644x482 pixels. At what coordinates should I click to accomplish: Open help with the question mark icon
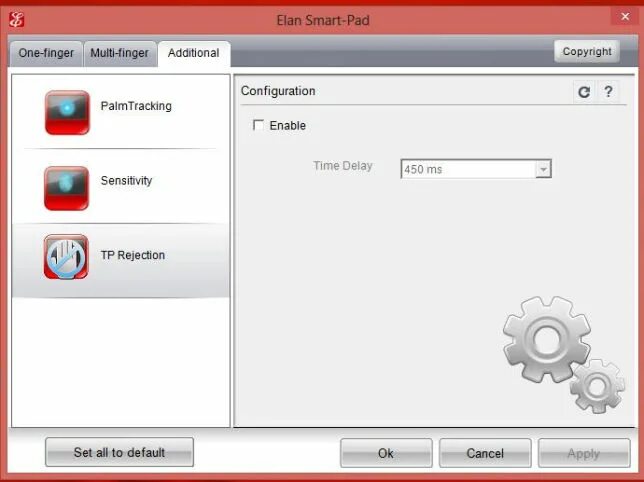608,92
